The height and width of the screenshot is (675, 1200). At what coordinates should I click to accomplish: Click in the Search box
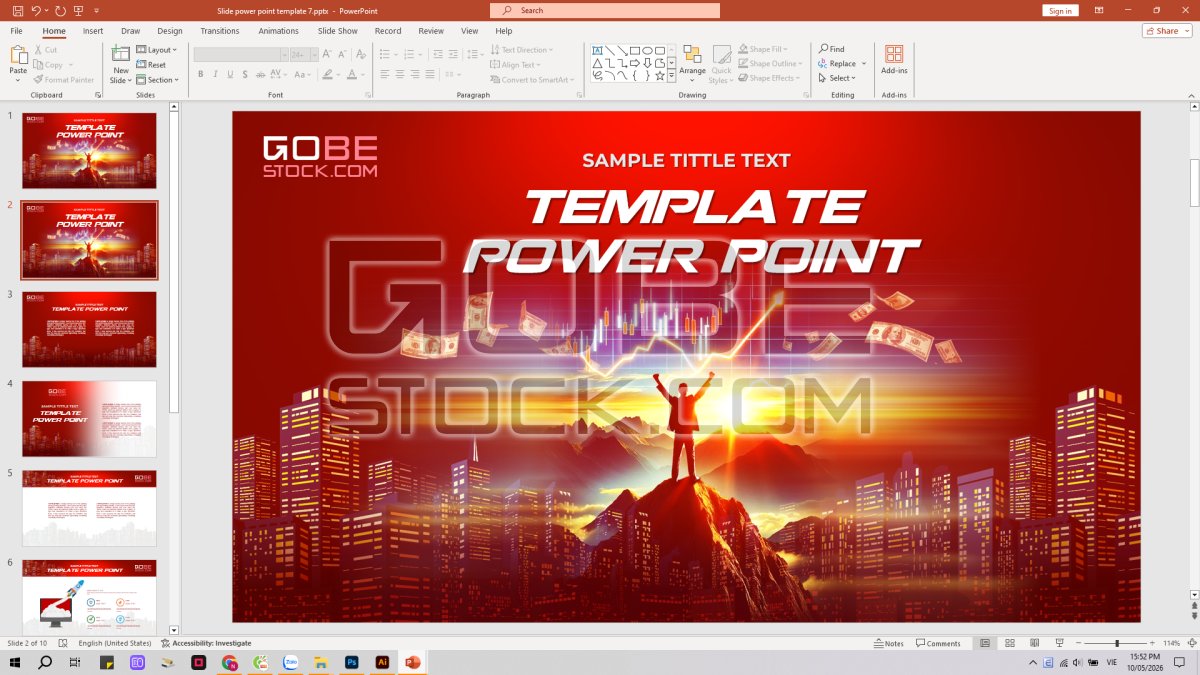pyautogui.click(x=605, y=10)
